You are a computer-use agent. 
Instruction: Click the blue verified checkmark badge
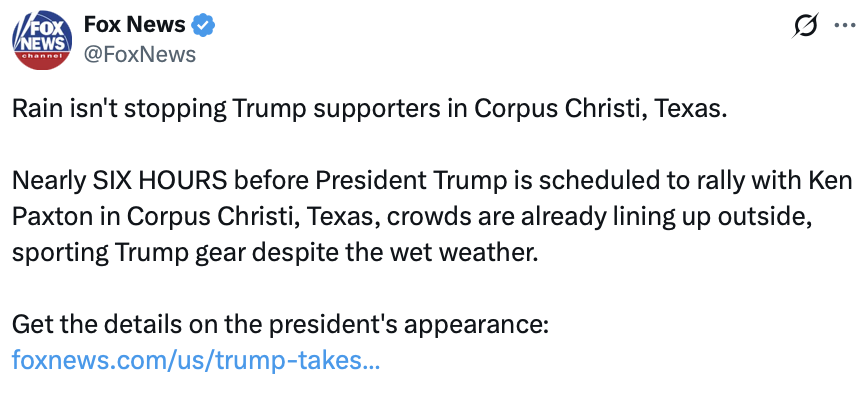[203, 25]
